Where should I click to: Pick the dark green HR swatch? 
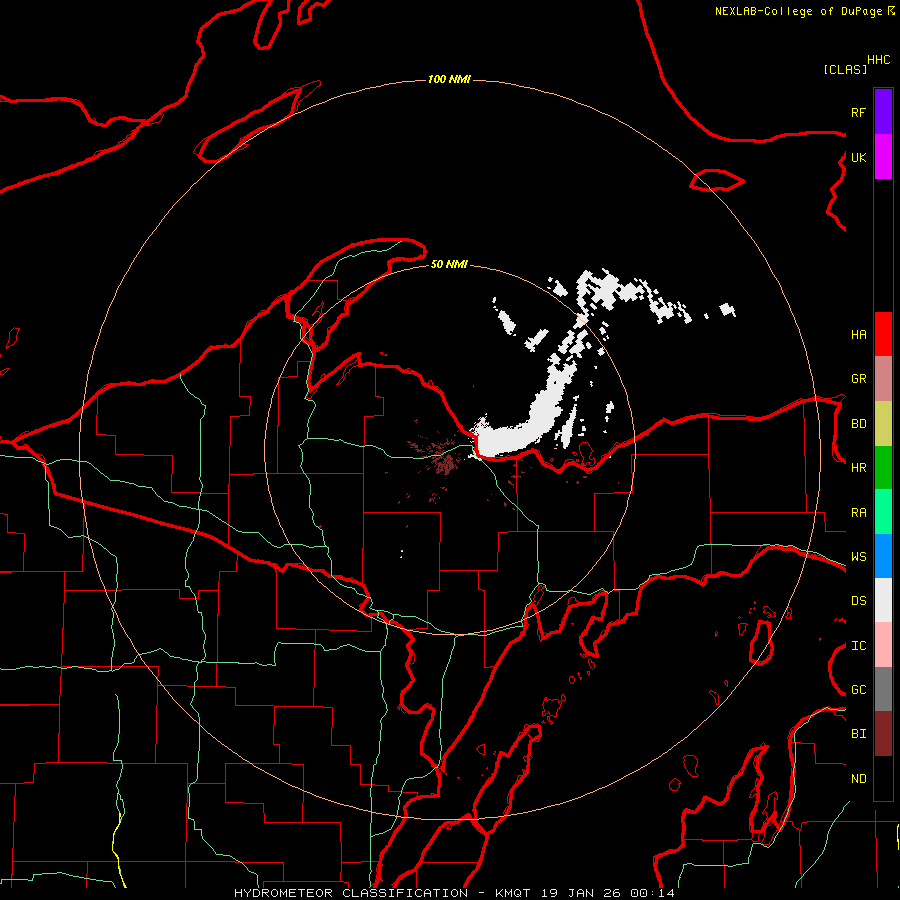(883, 467)
